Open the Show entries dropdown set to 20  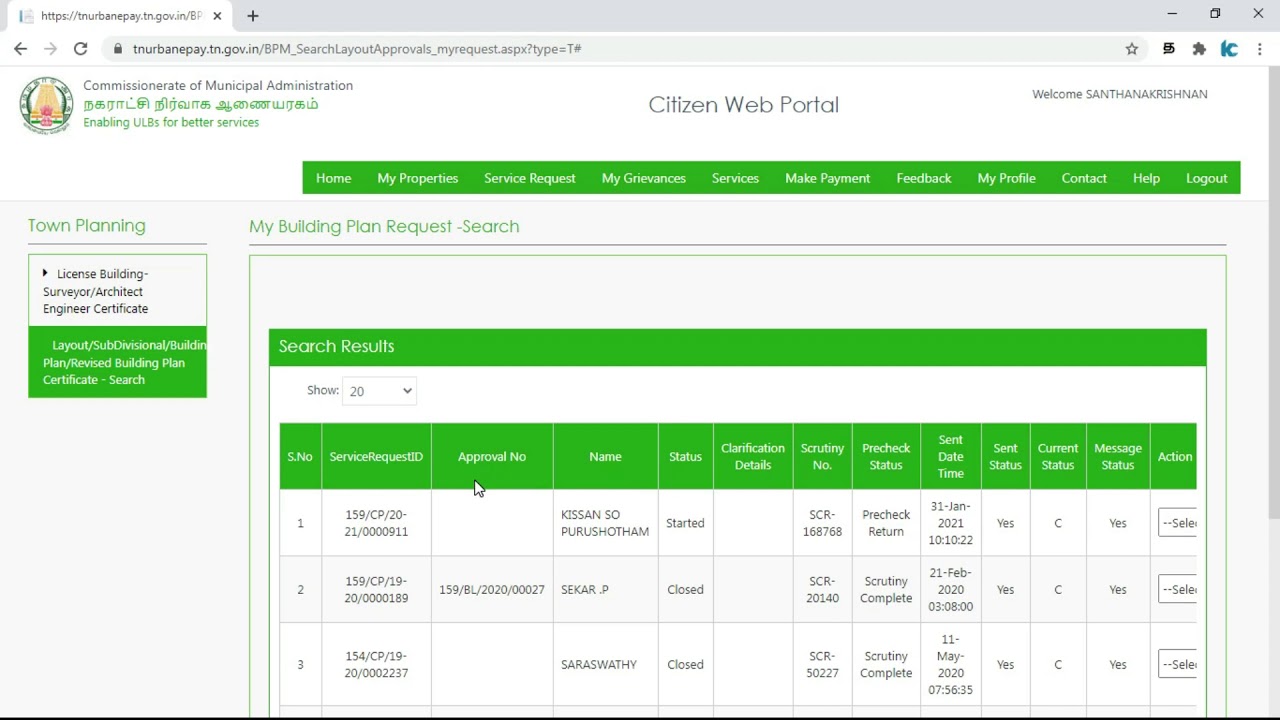click(x=379, y=391)
